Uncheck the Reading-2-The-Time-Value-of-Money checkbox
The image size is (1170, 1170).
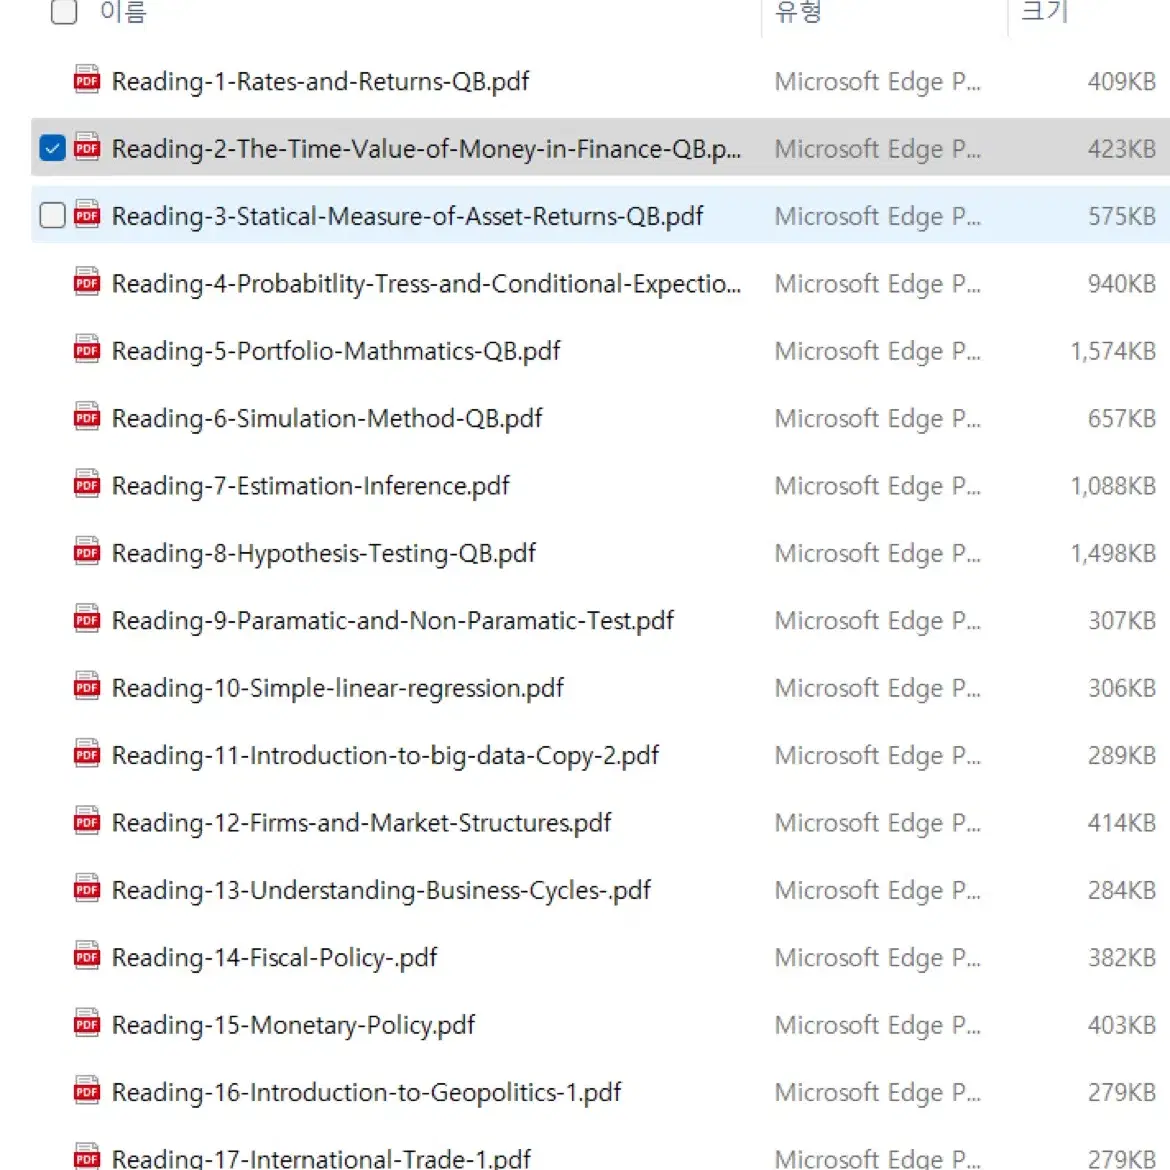[52, 148]
